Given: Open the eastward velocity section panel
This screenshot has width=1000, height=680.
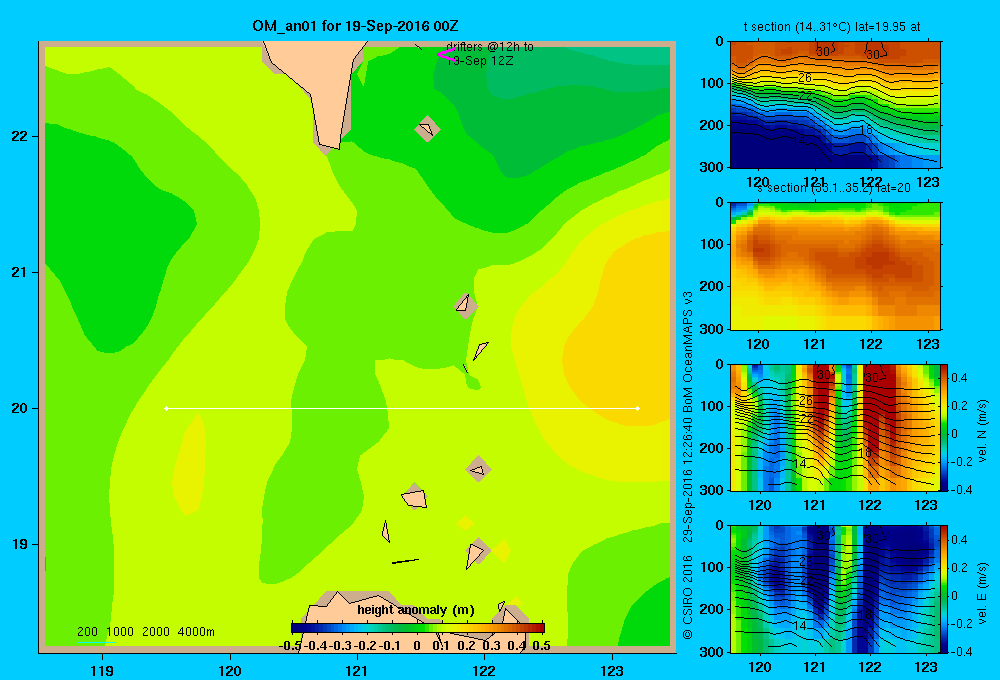Looking at the screenshot, I should point(835,589).
